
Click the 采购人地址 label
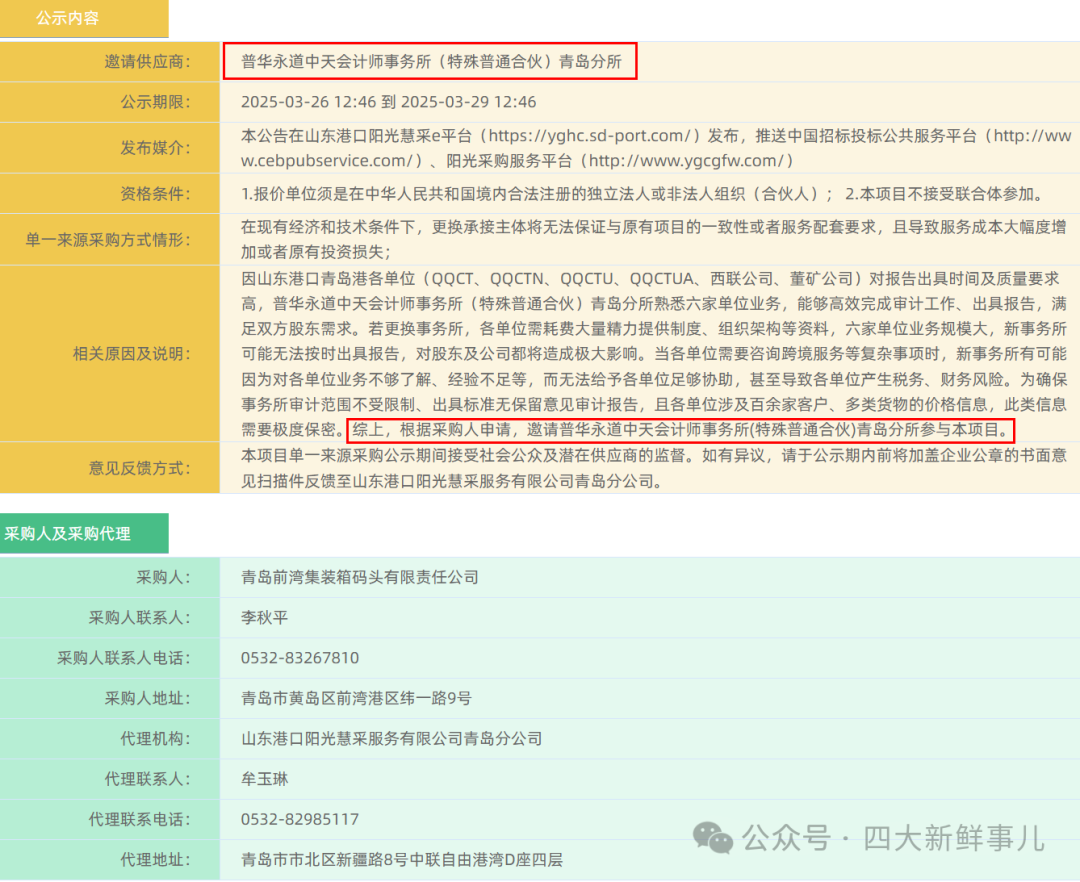(x=147, y=699)
